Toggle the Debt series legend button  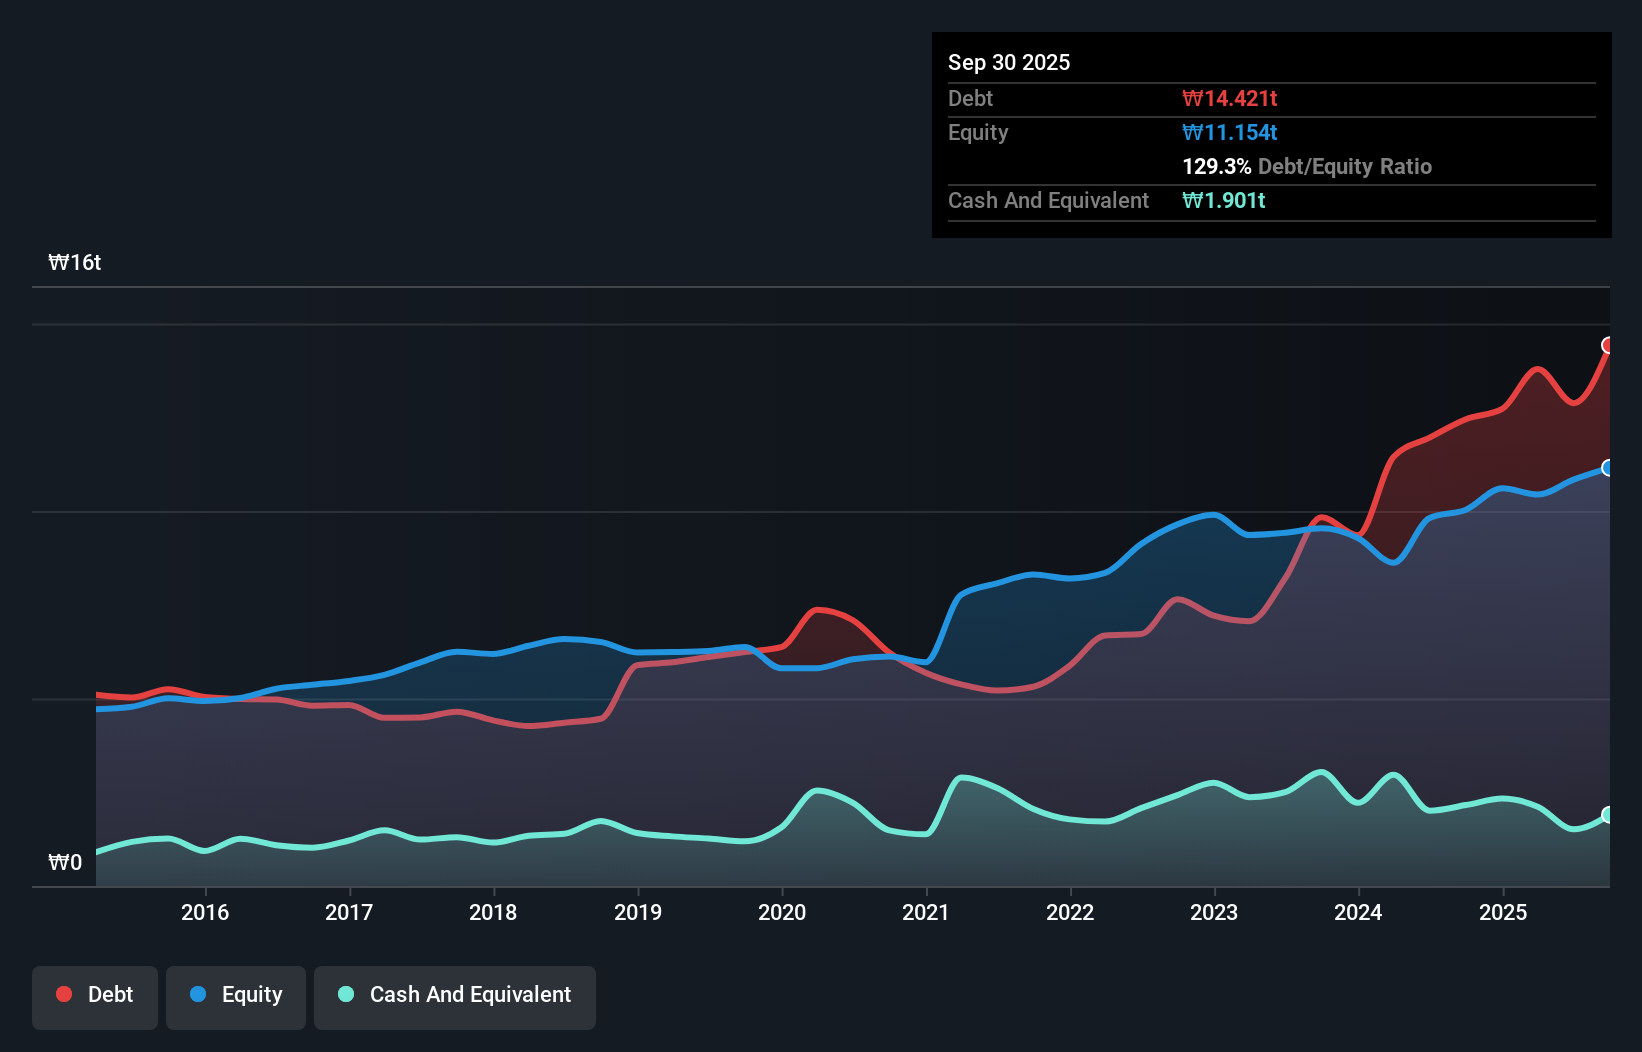tap(95, 997)
